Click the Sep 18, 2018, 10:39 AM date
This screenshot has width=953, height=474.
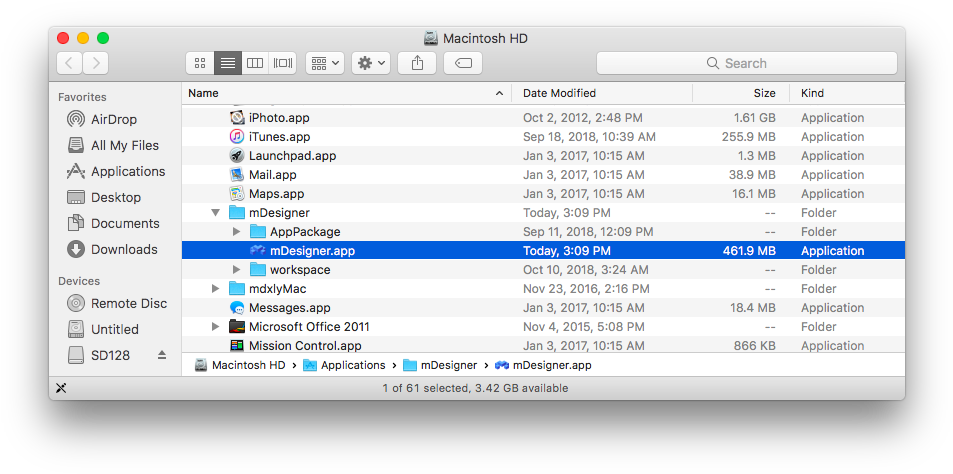[x=590, y=137]
